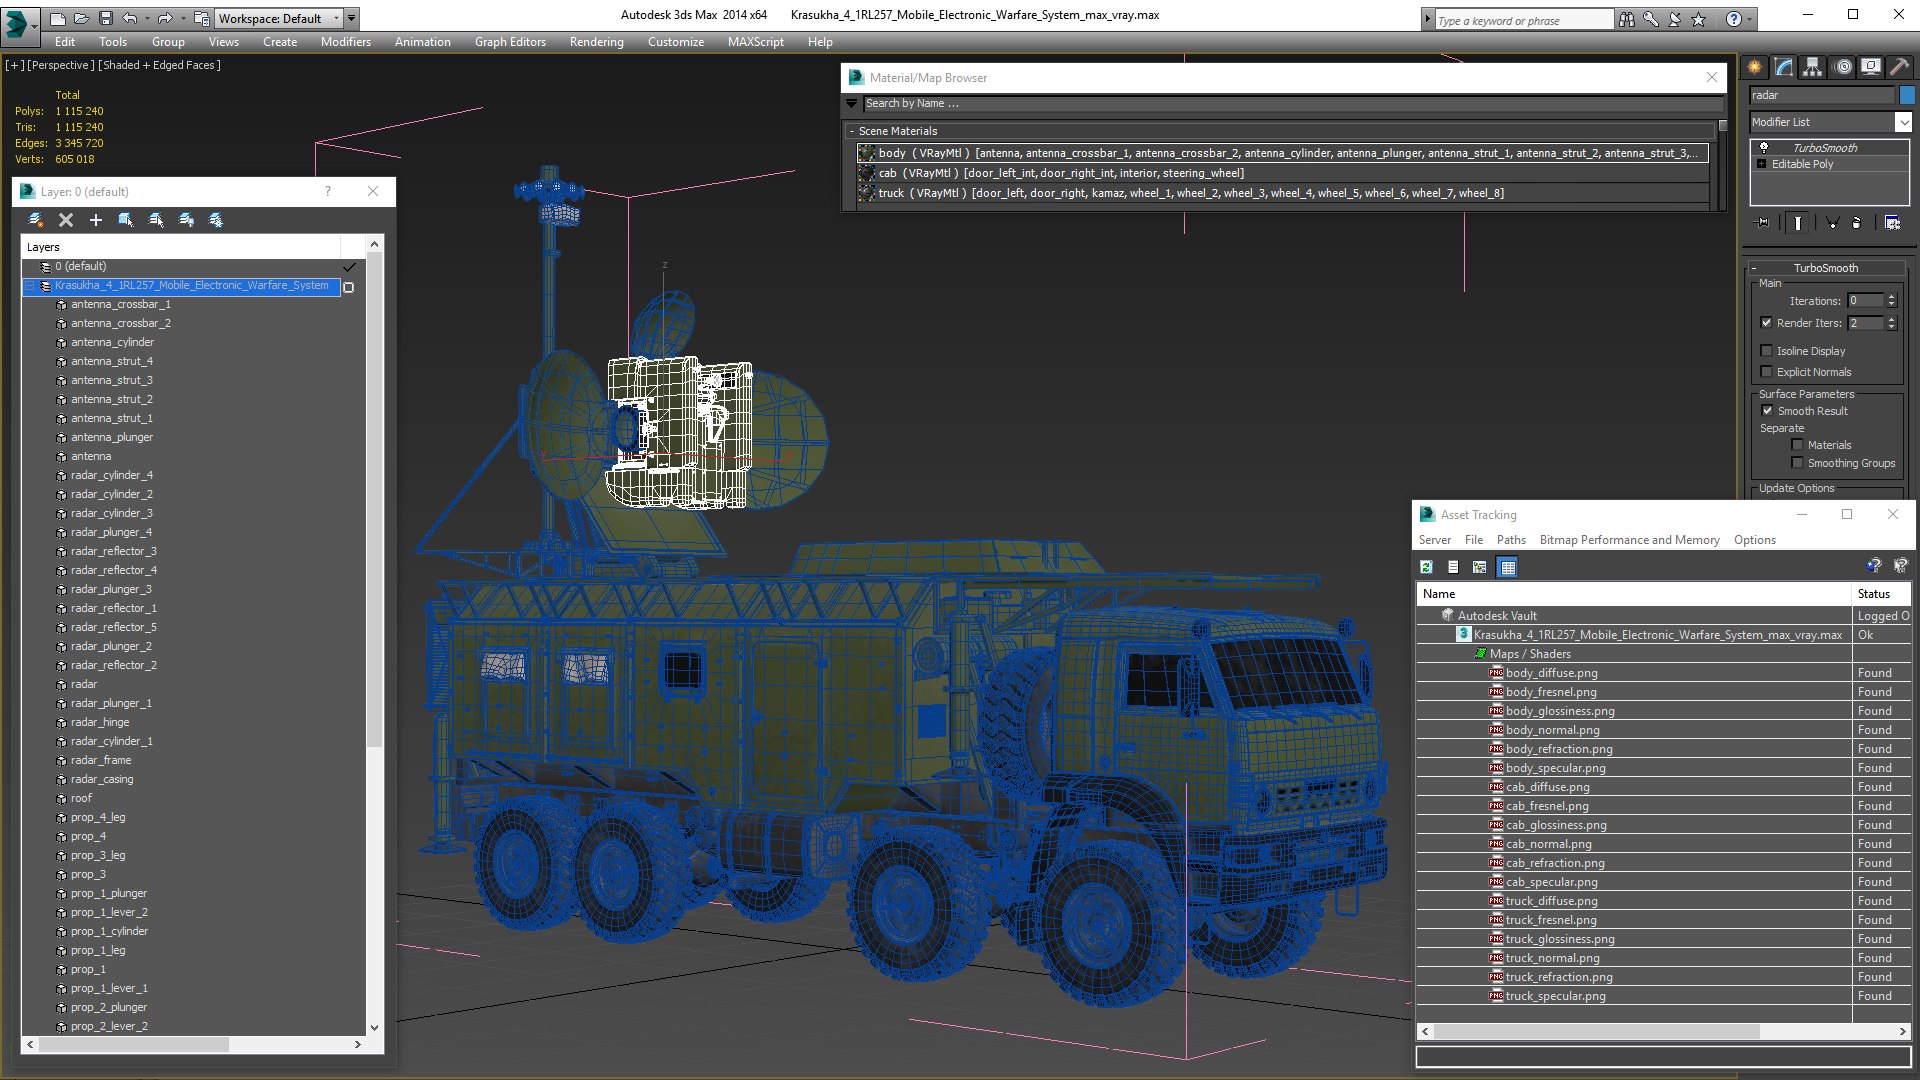This screenshot has height=1080, width=1920.
Task: Enable Explicit Normals checkbox
Action: (1767, 372)
